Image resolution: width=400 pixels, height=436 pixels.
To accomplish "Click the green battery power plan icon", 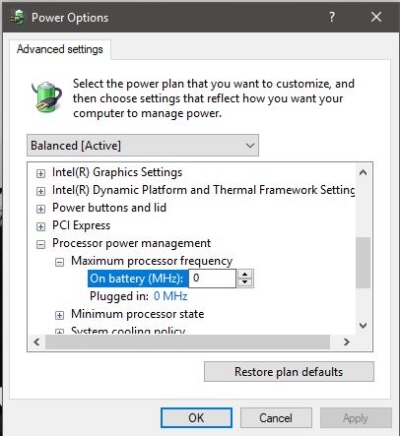I will (47, 97).
